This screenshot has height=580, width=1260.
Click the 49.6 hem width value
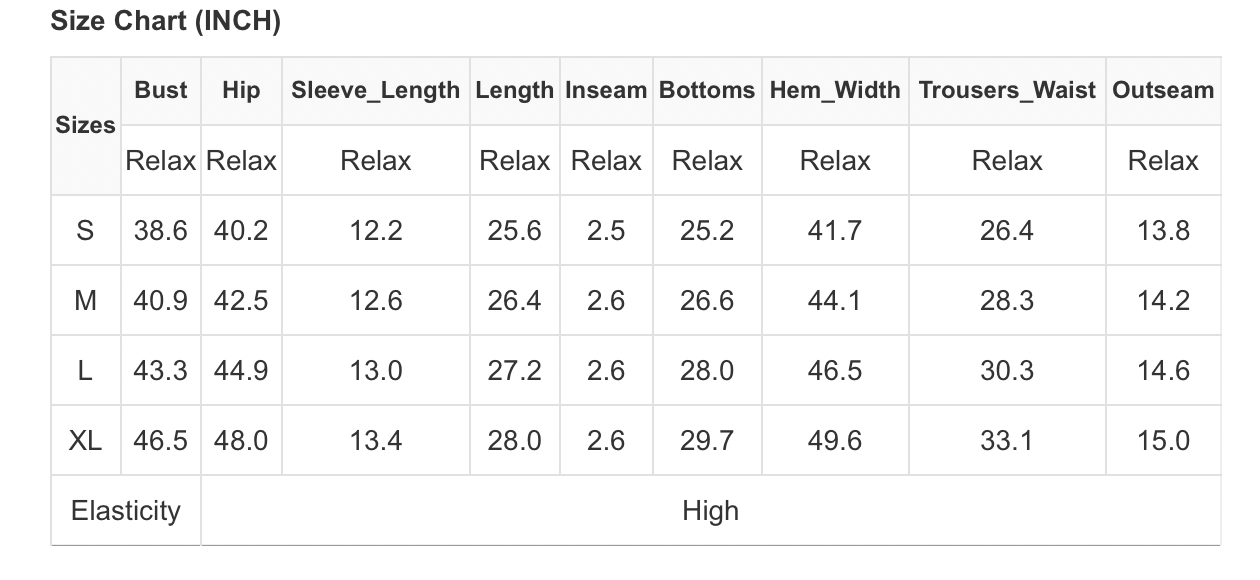coord(835,441)
